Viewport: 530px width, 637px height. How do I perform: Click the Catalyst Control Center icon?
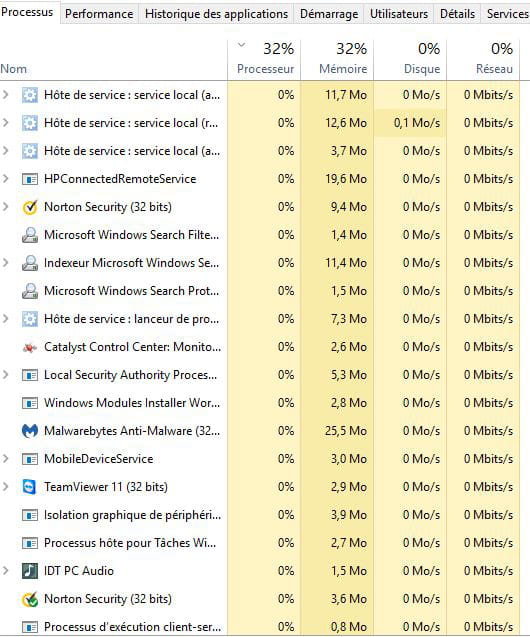tap(30, 347)
